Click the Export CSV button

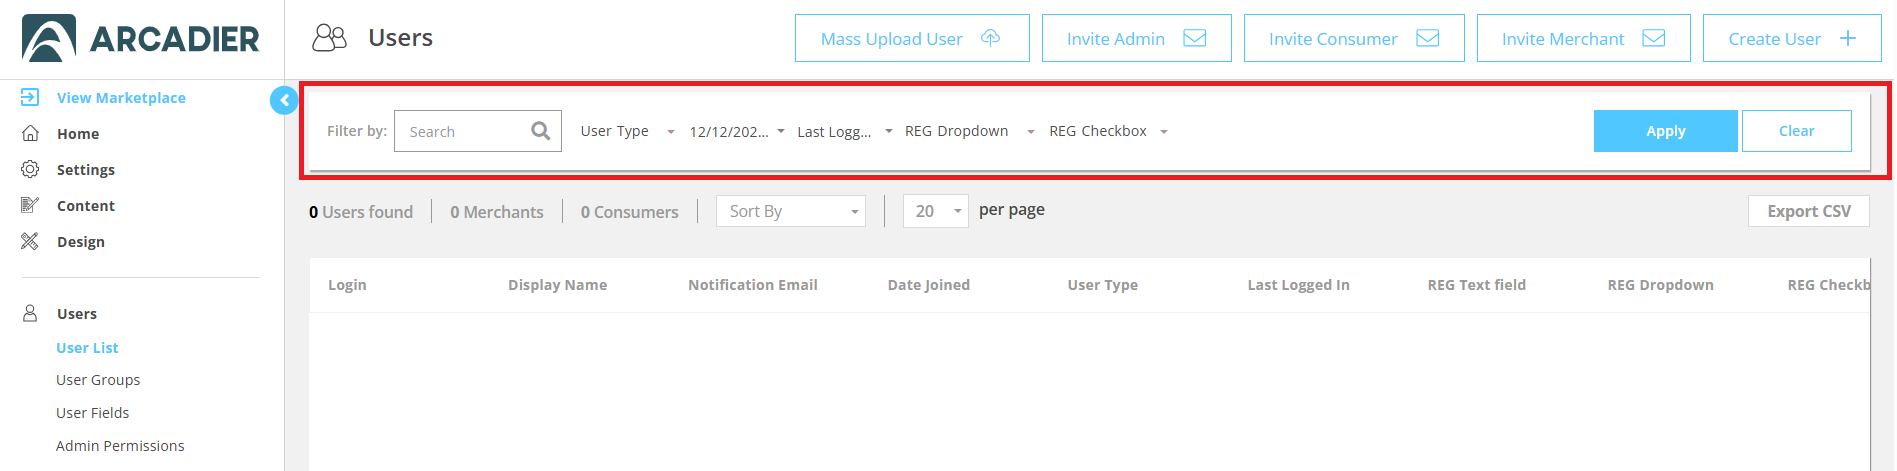click(1808, 211)
